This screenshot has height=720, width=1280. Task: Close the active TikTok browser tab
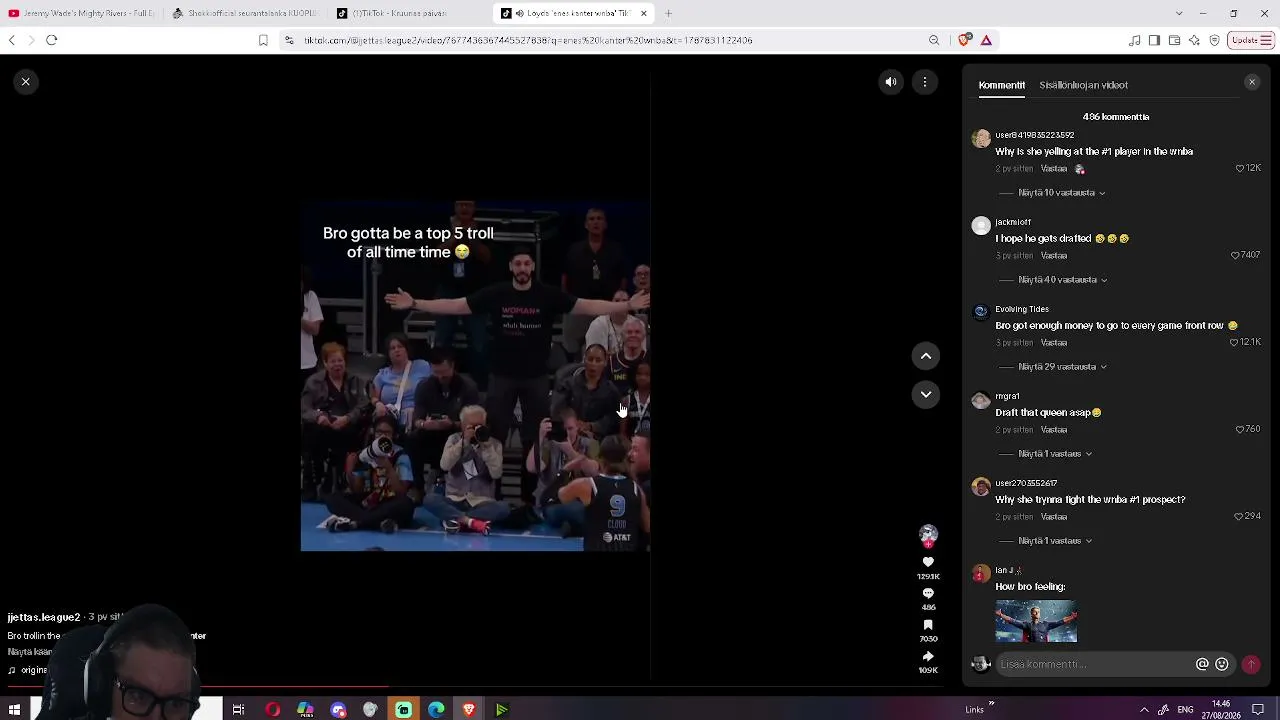coord(644,13)
